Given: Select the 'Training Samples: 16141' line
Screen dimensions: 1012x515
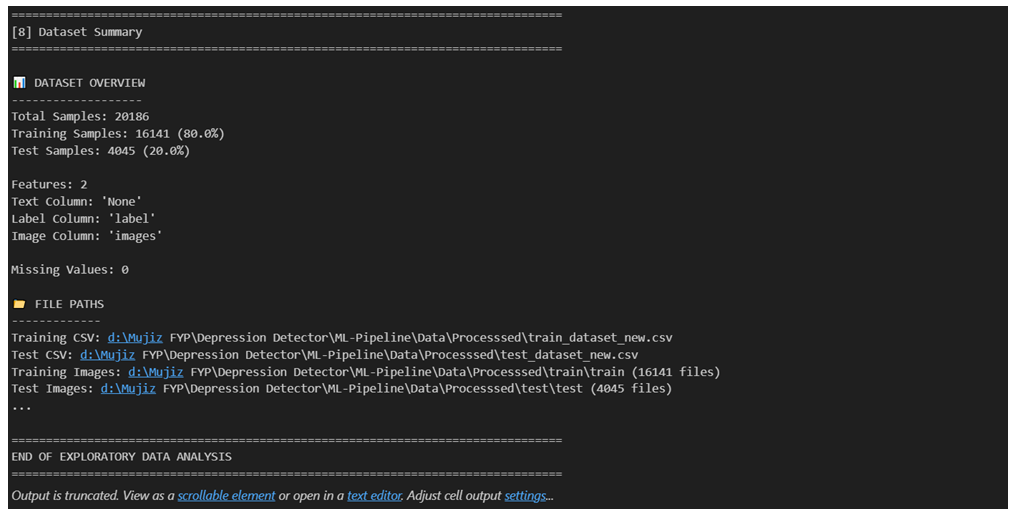Looking at the screenshot, I should coord(118,133).
